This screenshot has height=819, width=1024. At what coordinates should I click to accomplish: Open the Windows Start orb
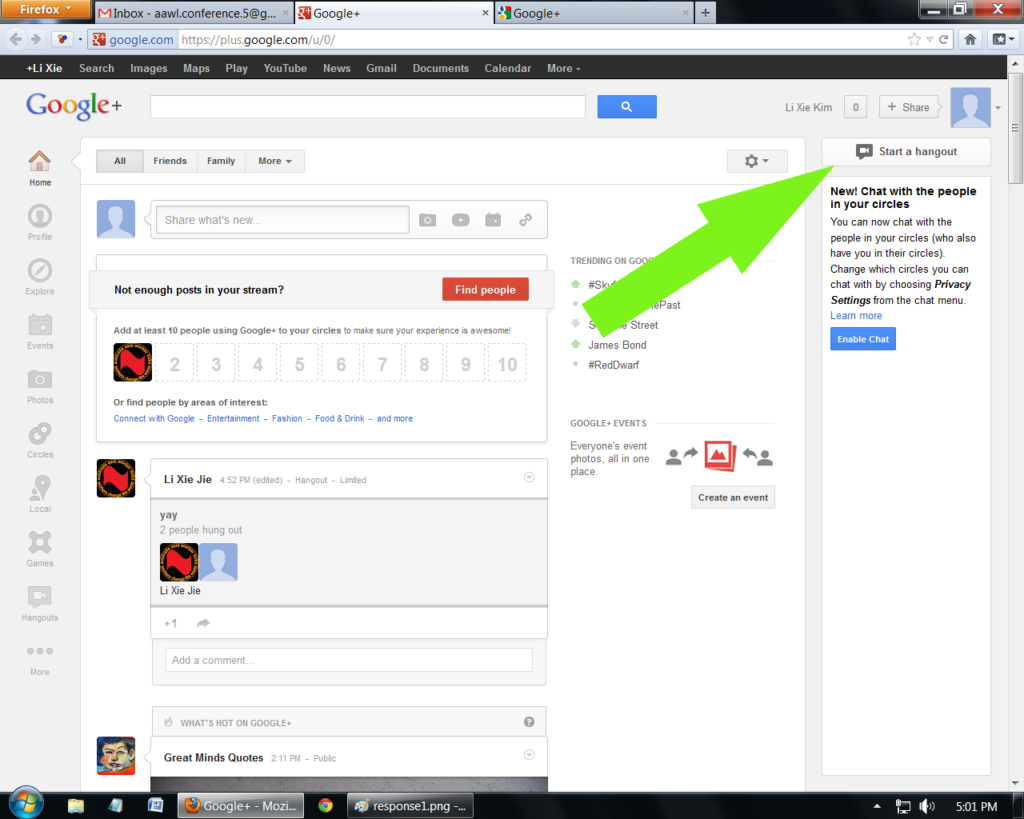click(27, 802)
